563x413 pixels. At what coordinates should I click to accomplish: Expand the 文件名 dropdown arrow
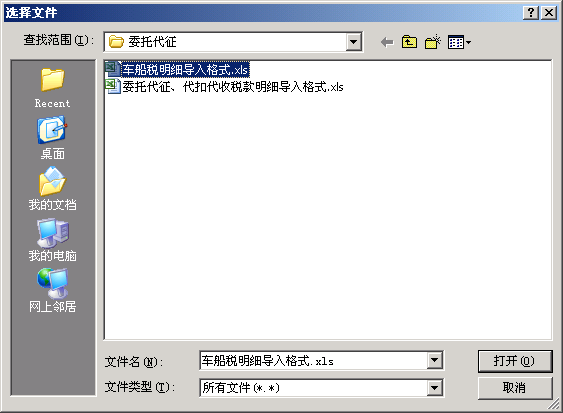434,360
